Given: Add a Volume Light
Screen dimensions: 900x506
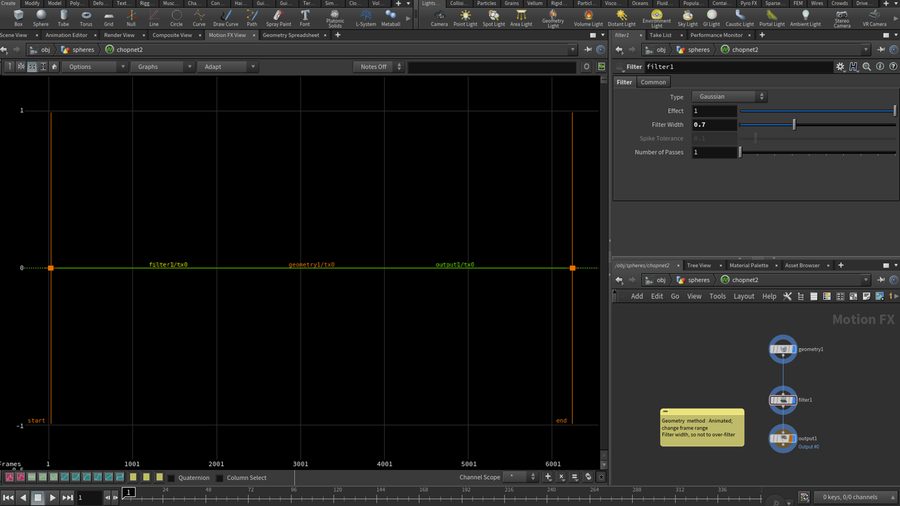Looking at the screenshot, I should click(588, 18).
